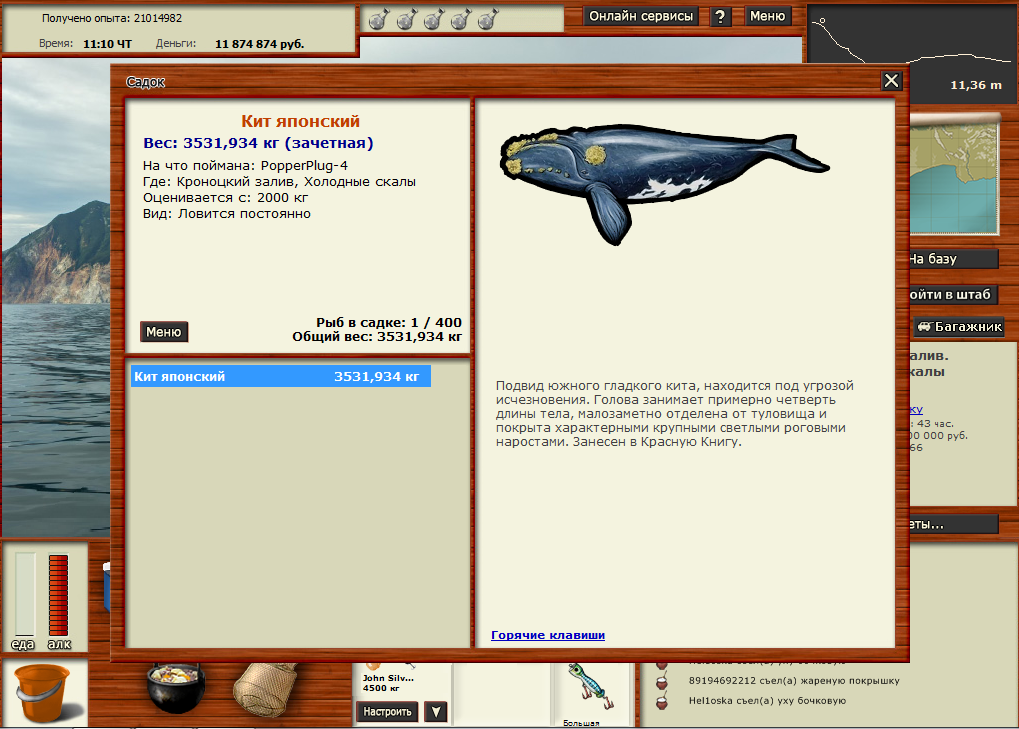Click 'Общий вес: 3531,934 кг' total

377,337
